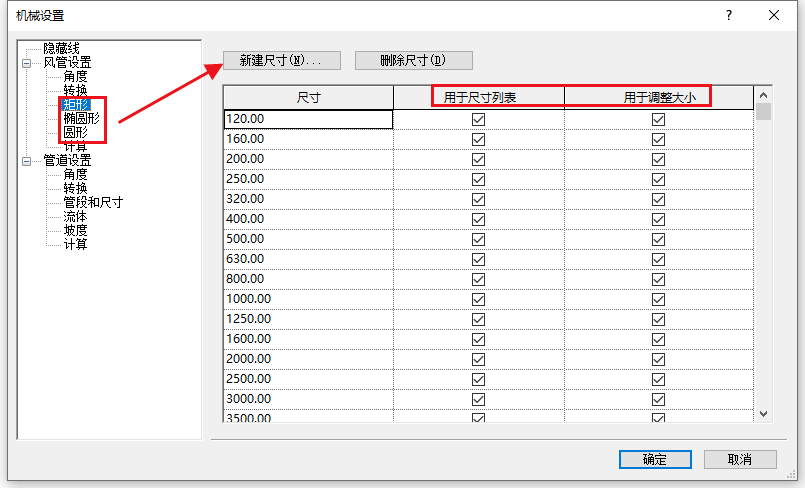Image resolution: width=805 pixels, height=488 pixels.
Task: Click the 新建尺寸(N)... button
Action: pos(282,61)
